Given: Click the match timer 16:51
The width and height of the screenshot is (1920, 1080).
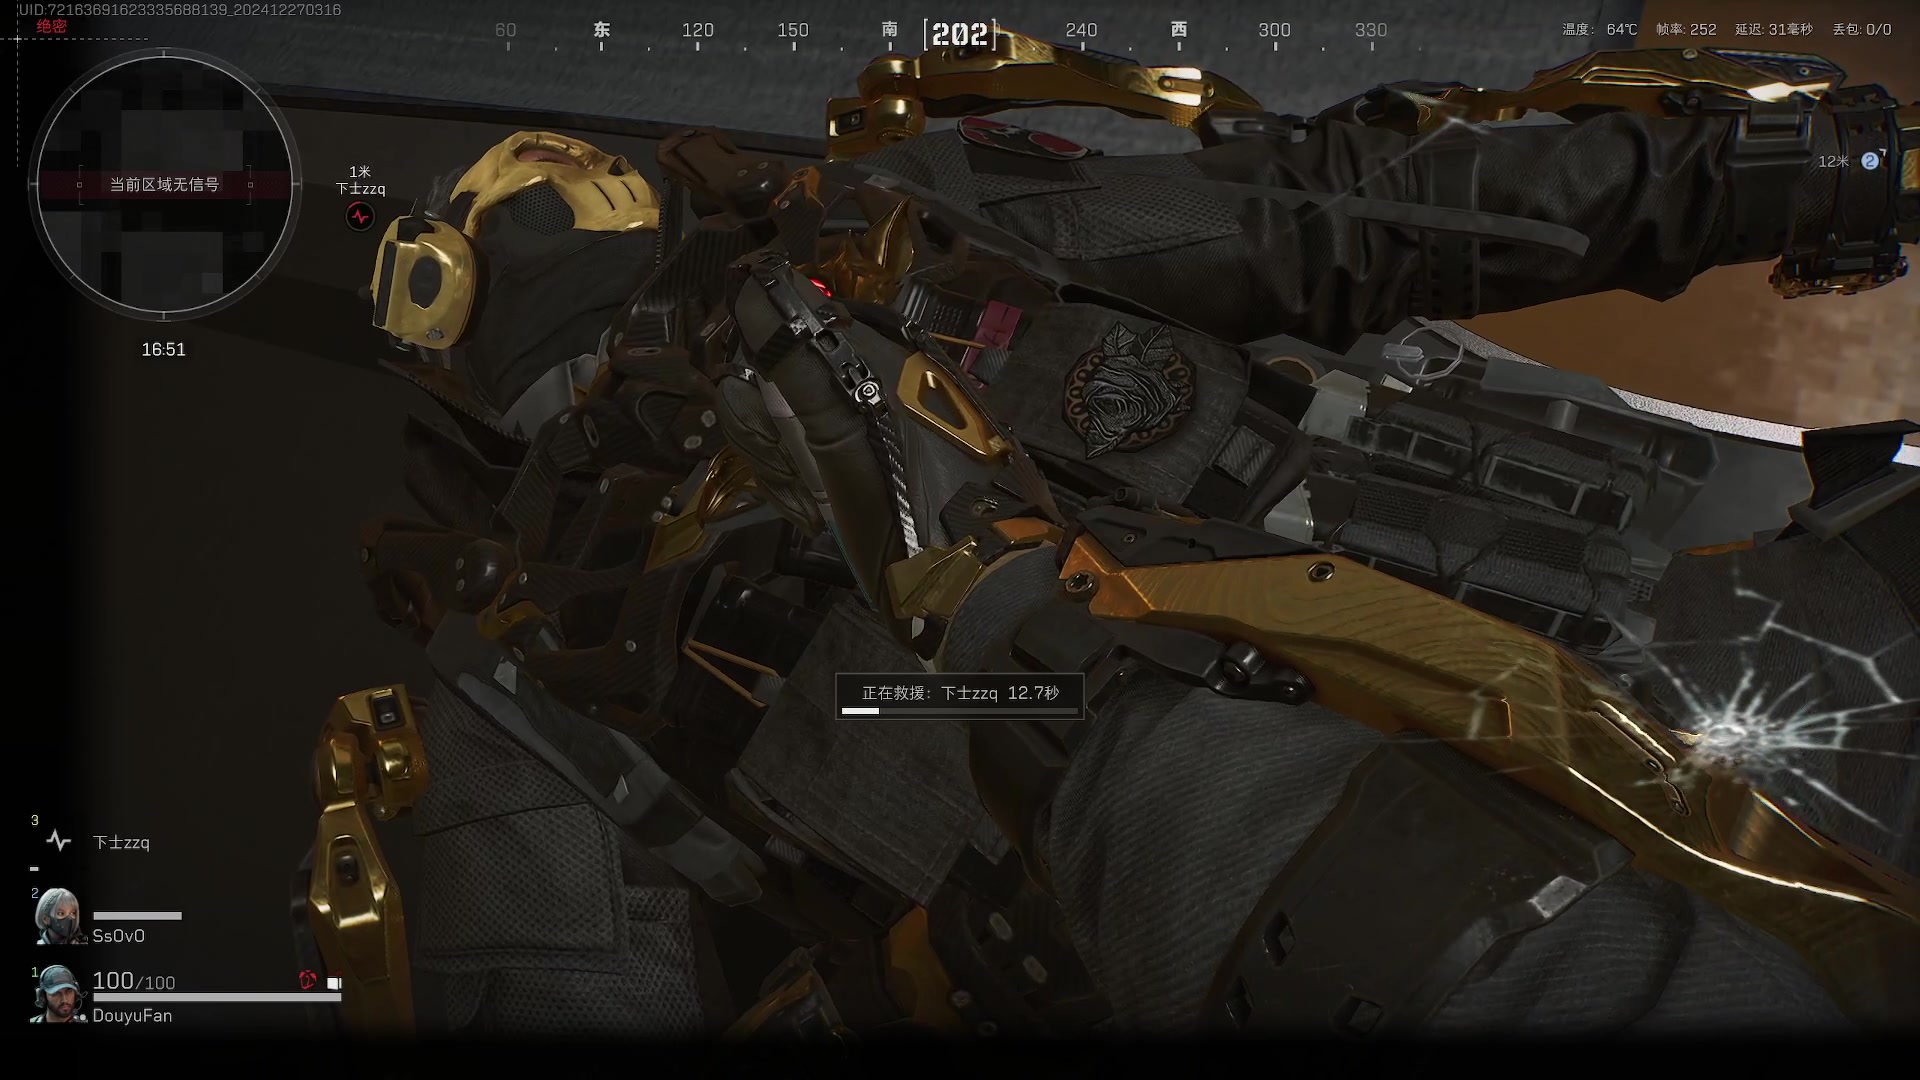Looking at the screenshot, I should click(163, 349).
